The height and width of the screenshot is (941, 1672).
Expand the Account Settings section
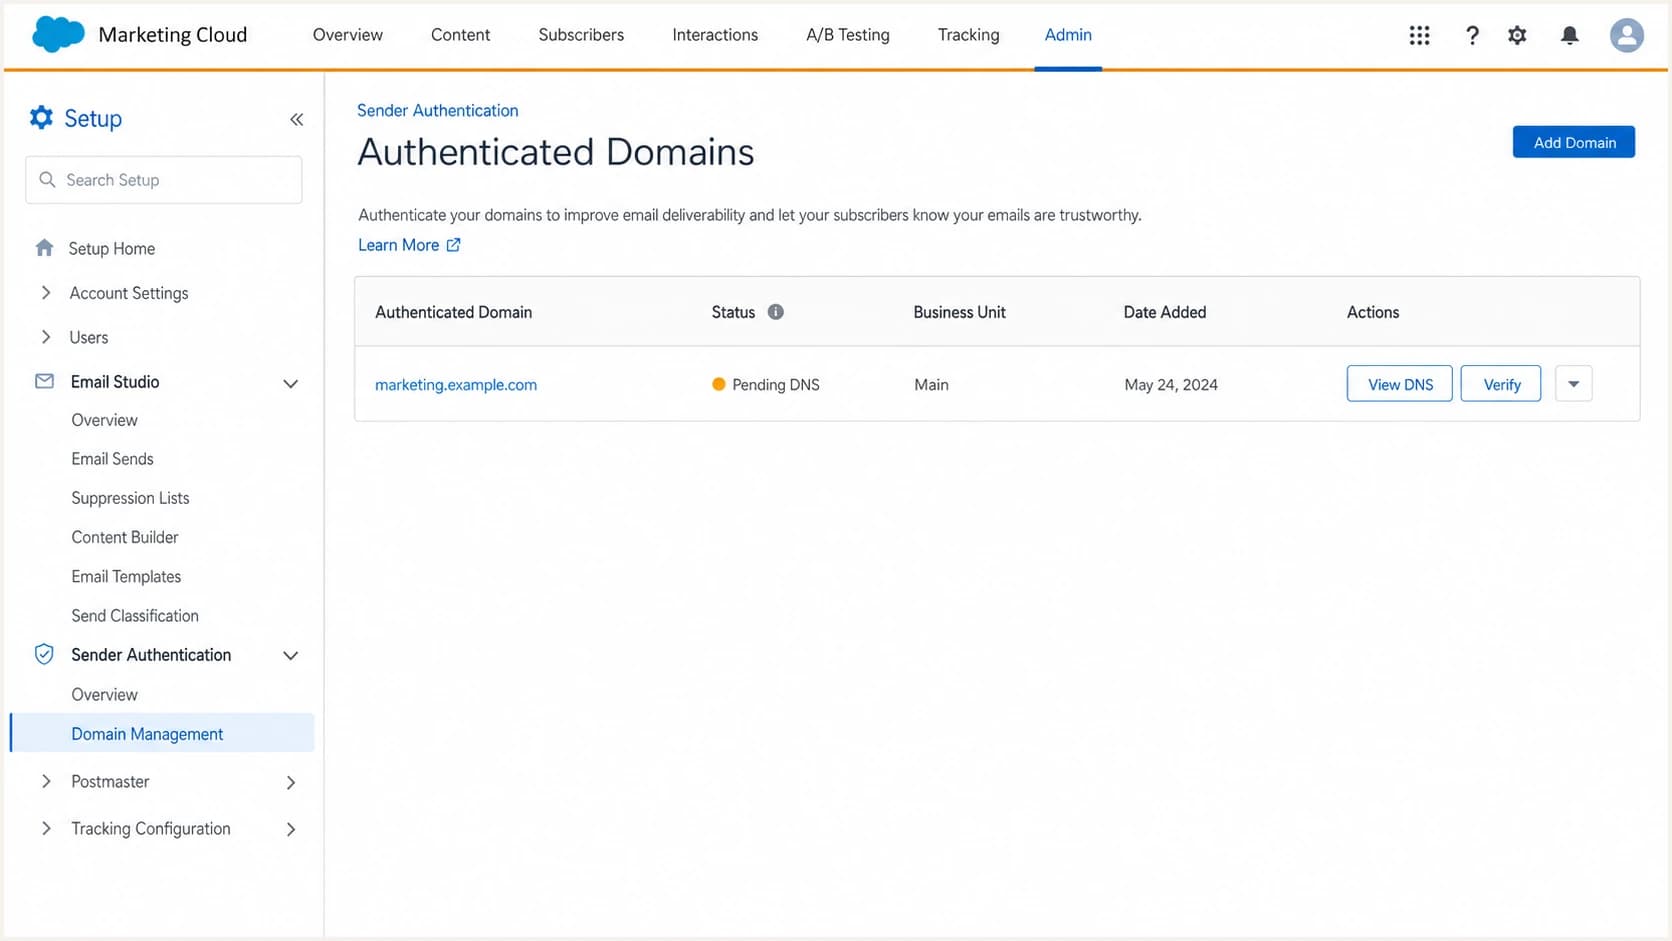(46, 292)
